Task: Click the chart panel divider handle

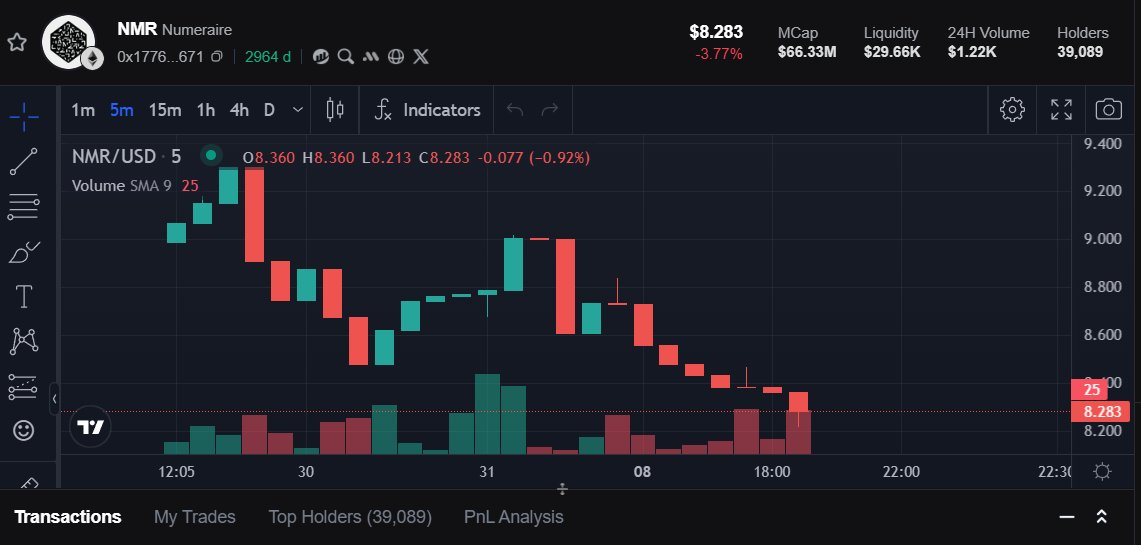Action: tap(562, 489)
